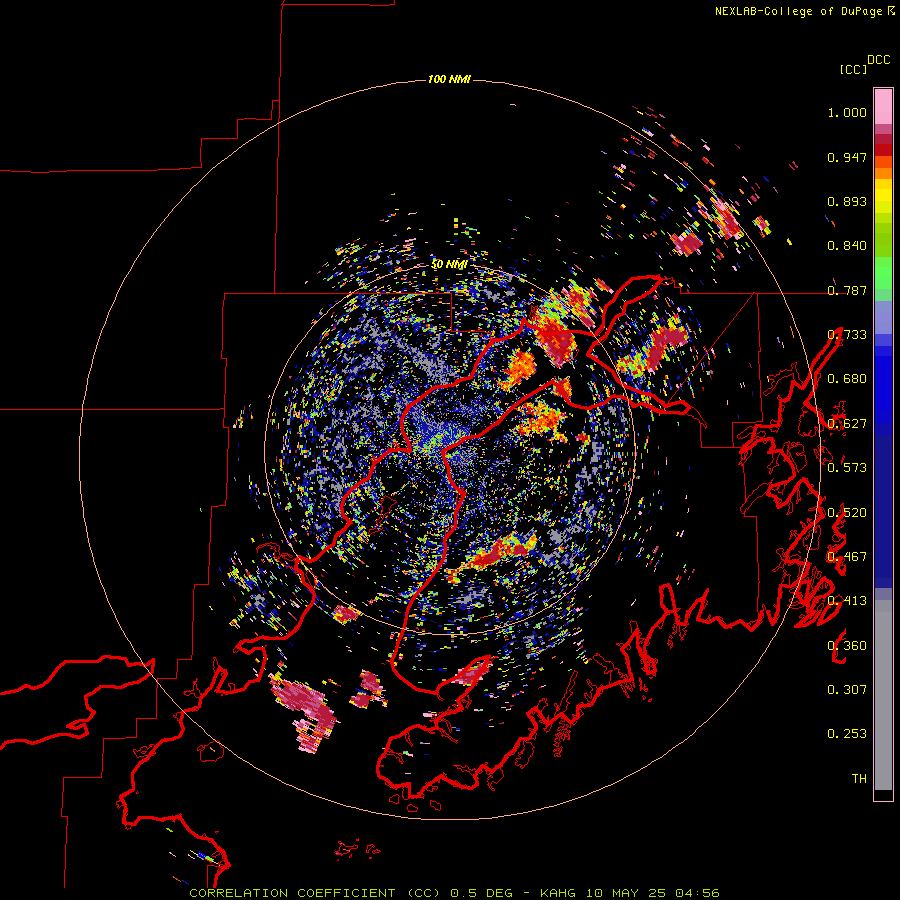The image size is (900, 900).
Task: Click the 0.680 scale value
Action: (847, 379)
